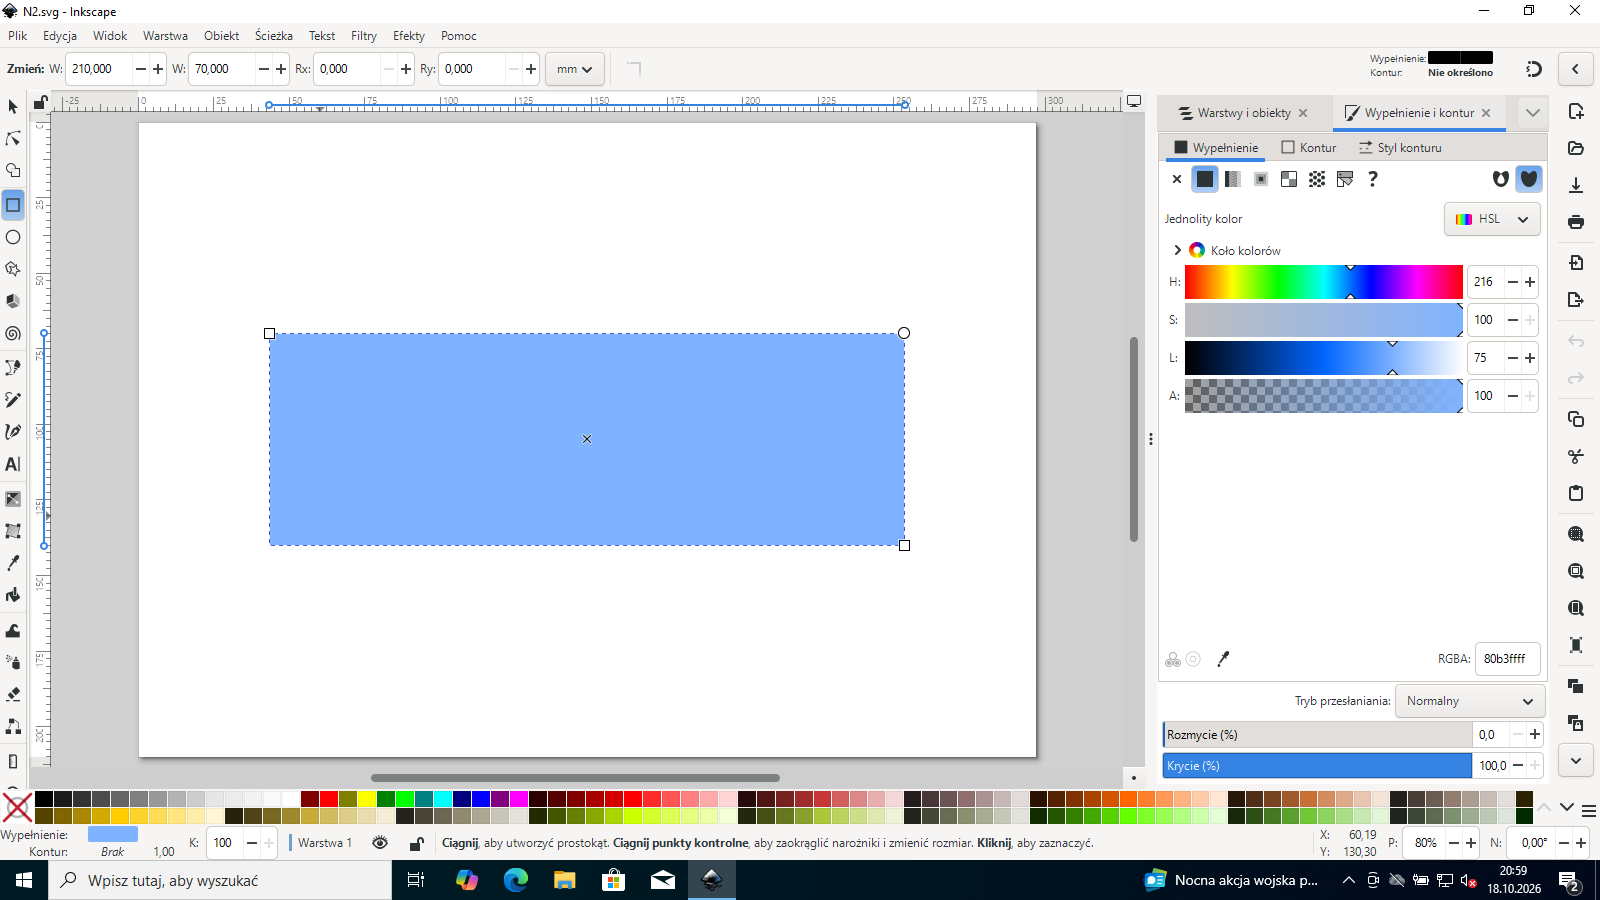Select flat color fill type
Viewport: 1600px width, 900px height.
pyautogui.click(x=1205, y=179)
